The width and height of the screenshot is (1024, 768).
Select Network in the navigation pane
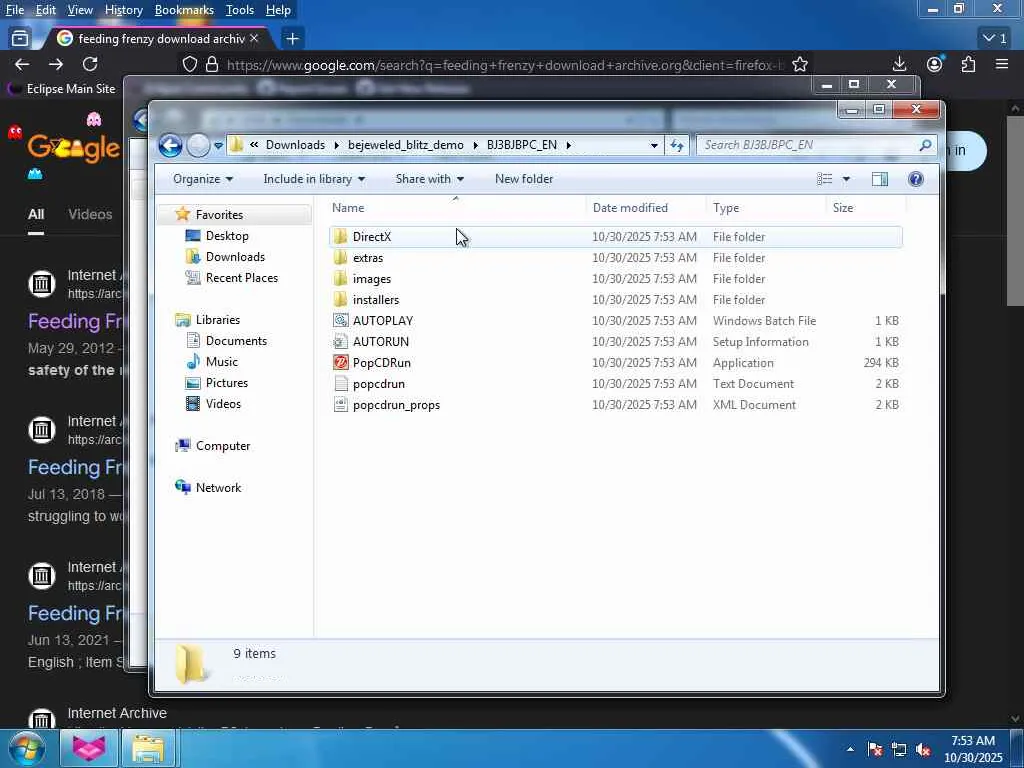[x=218, y=487]
